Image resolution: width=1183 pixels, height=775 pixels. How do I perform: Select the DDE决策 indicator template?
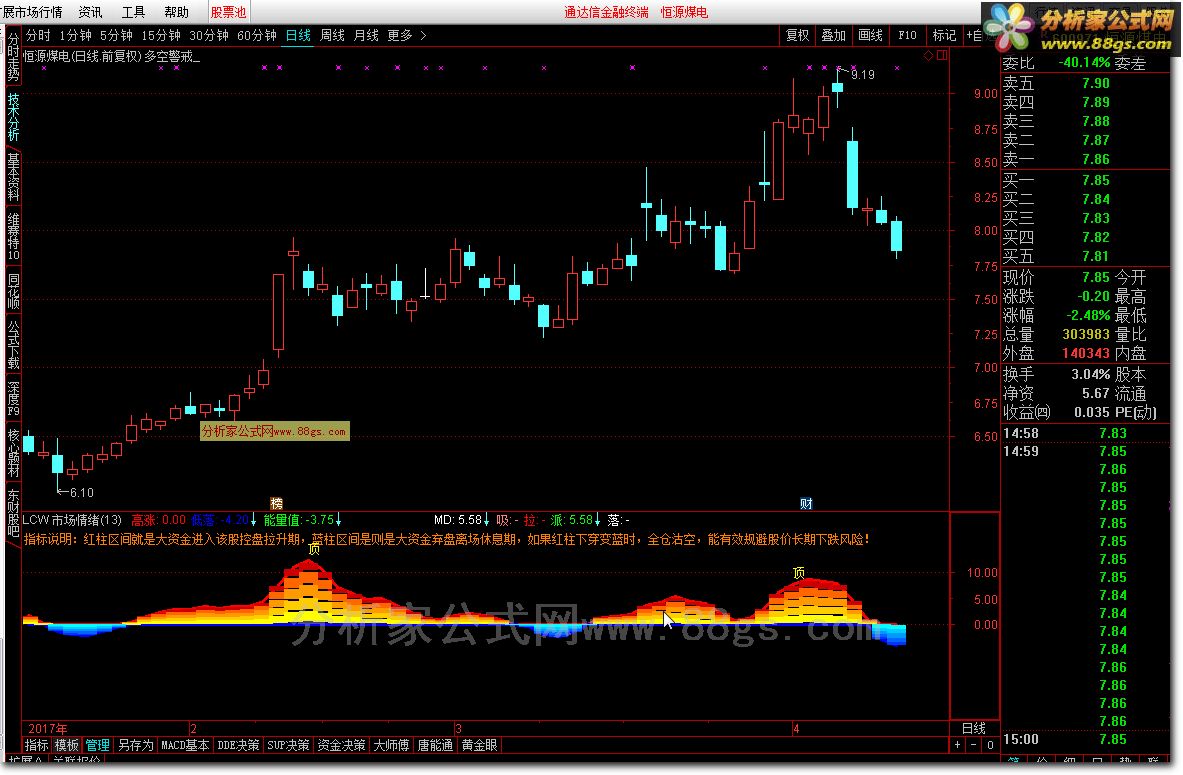238,745
